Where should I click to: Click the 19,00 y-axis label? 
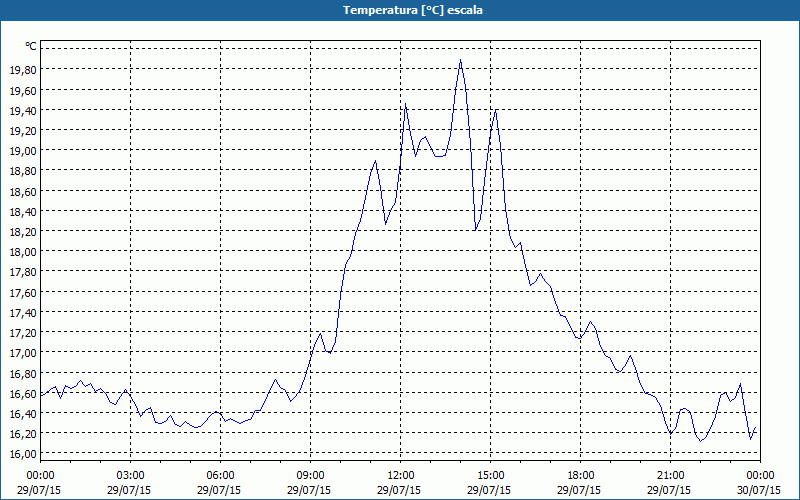coord(23,151)
